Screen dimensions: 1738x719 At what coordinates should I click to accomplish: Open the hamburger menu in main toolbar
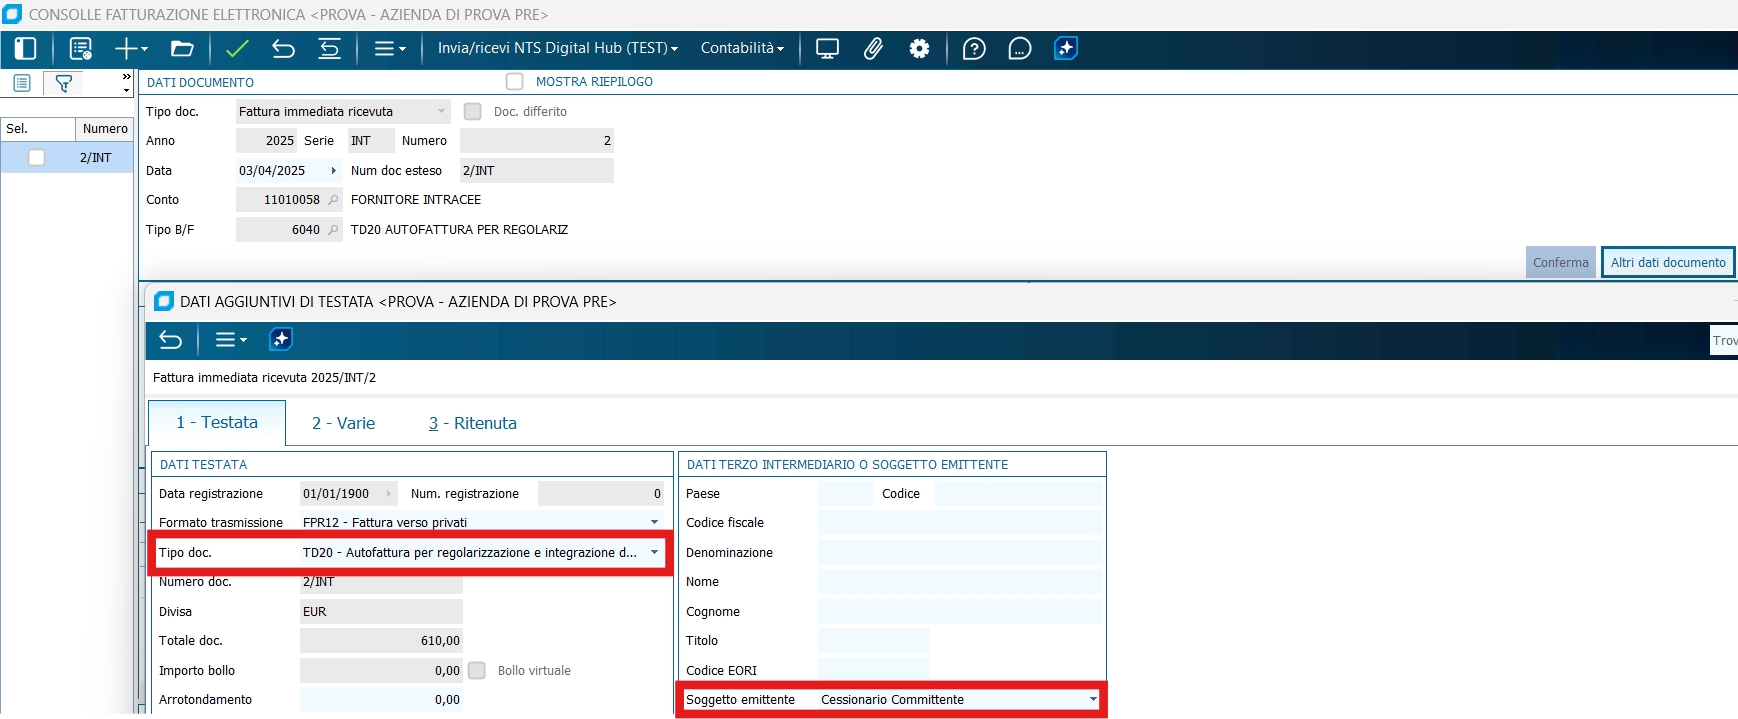389,48
